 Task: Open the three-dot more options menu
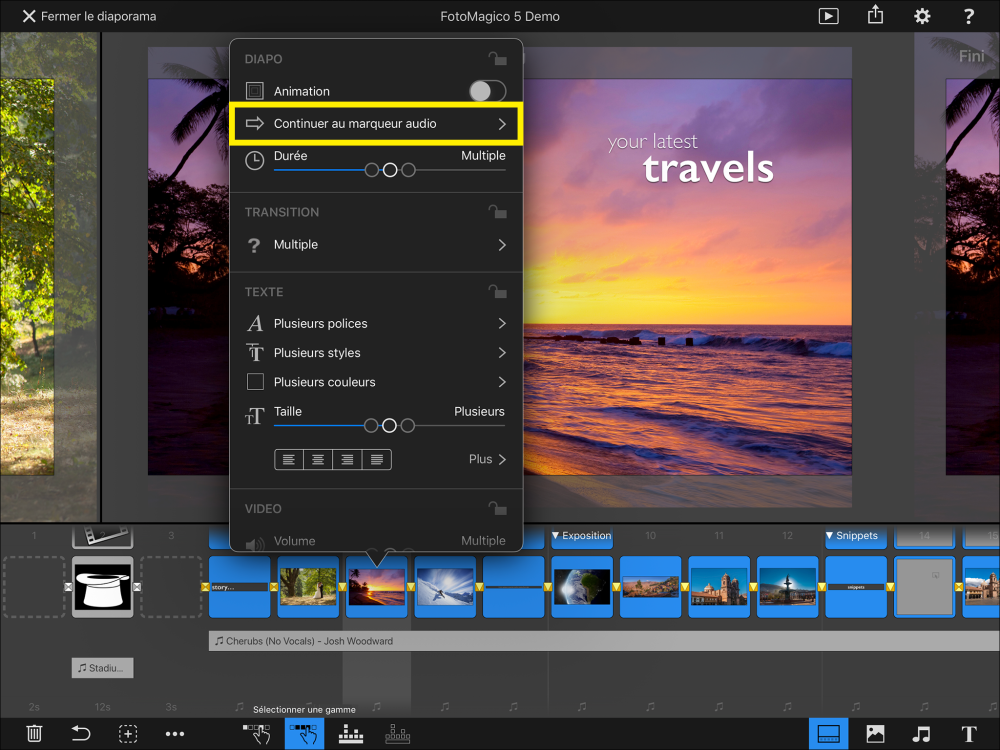pyautogui.click(x=175, y=733)
